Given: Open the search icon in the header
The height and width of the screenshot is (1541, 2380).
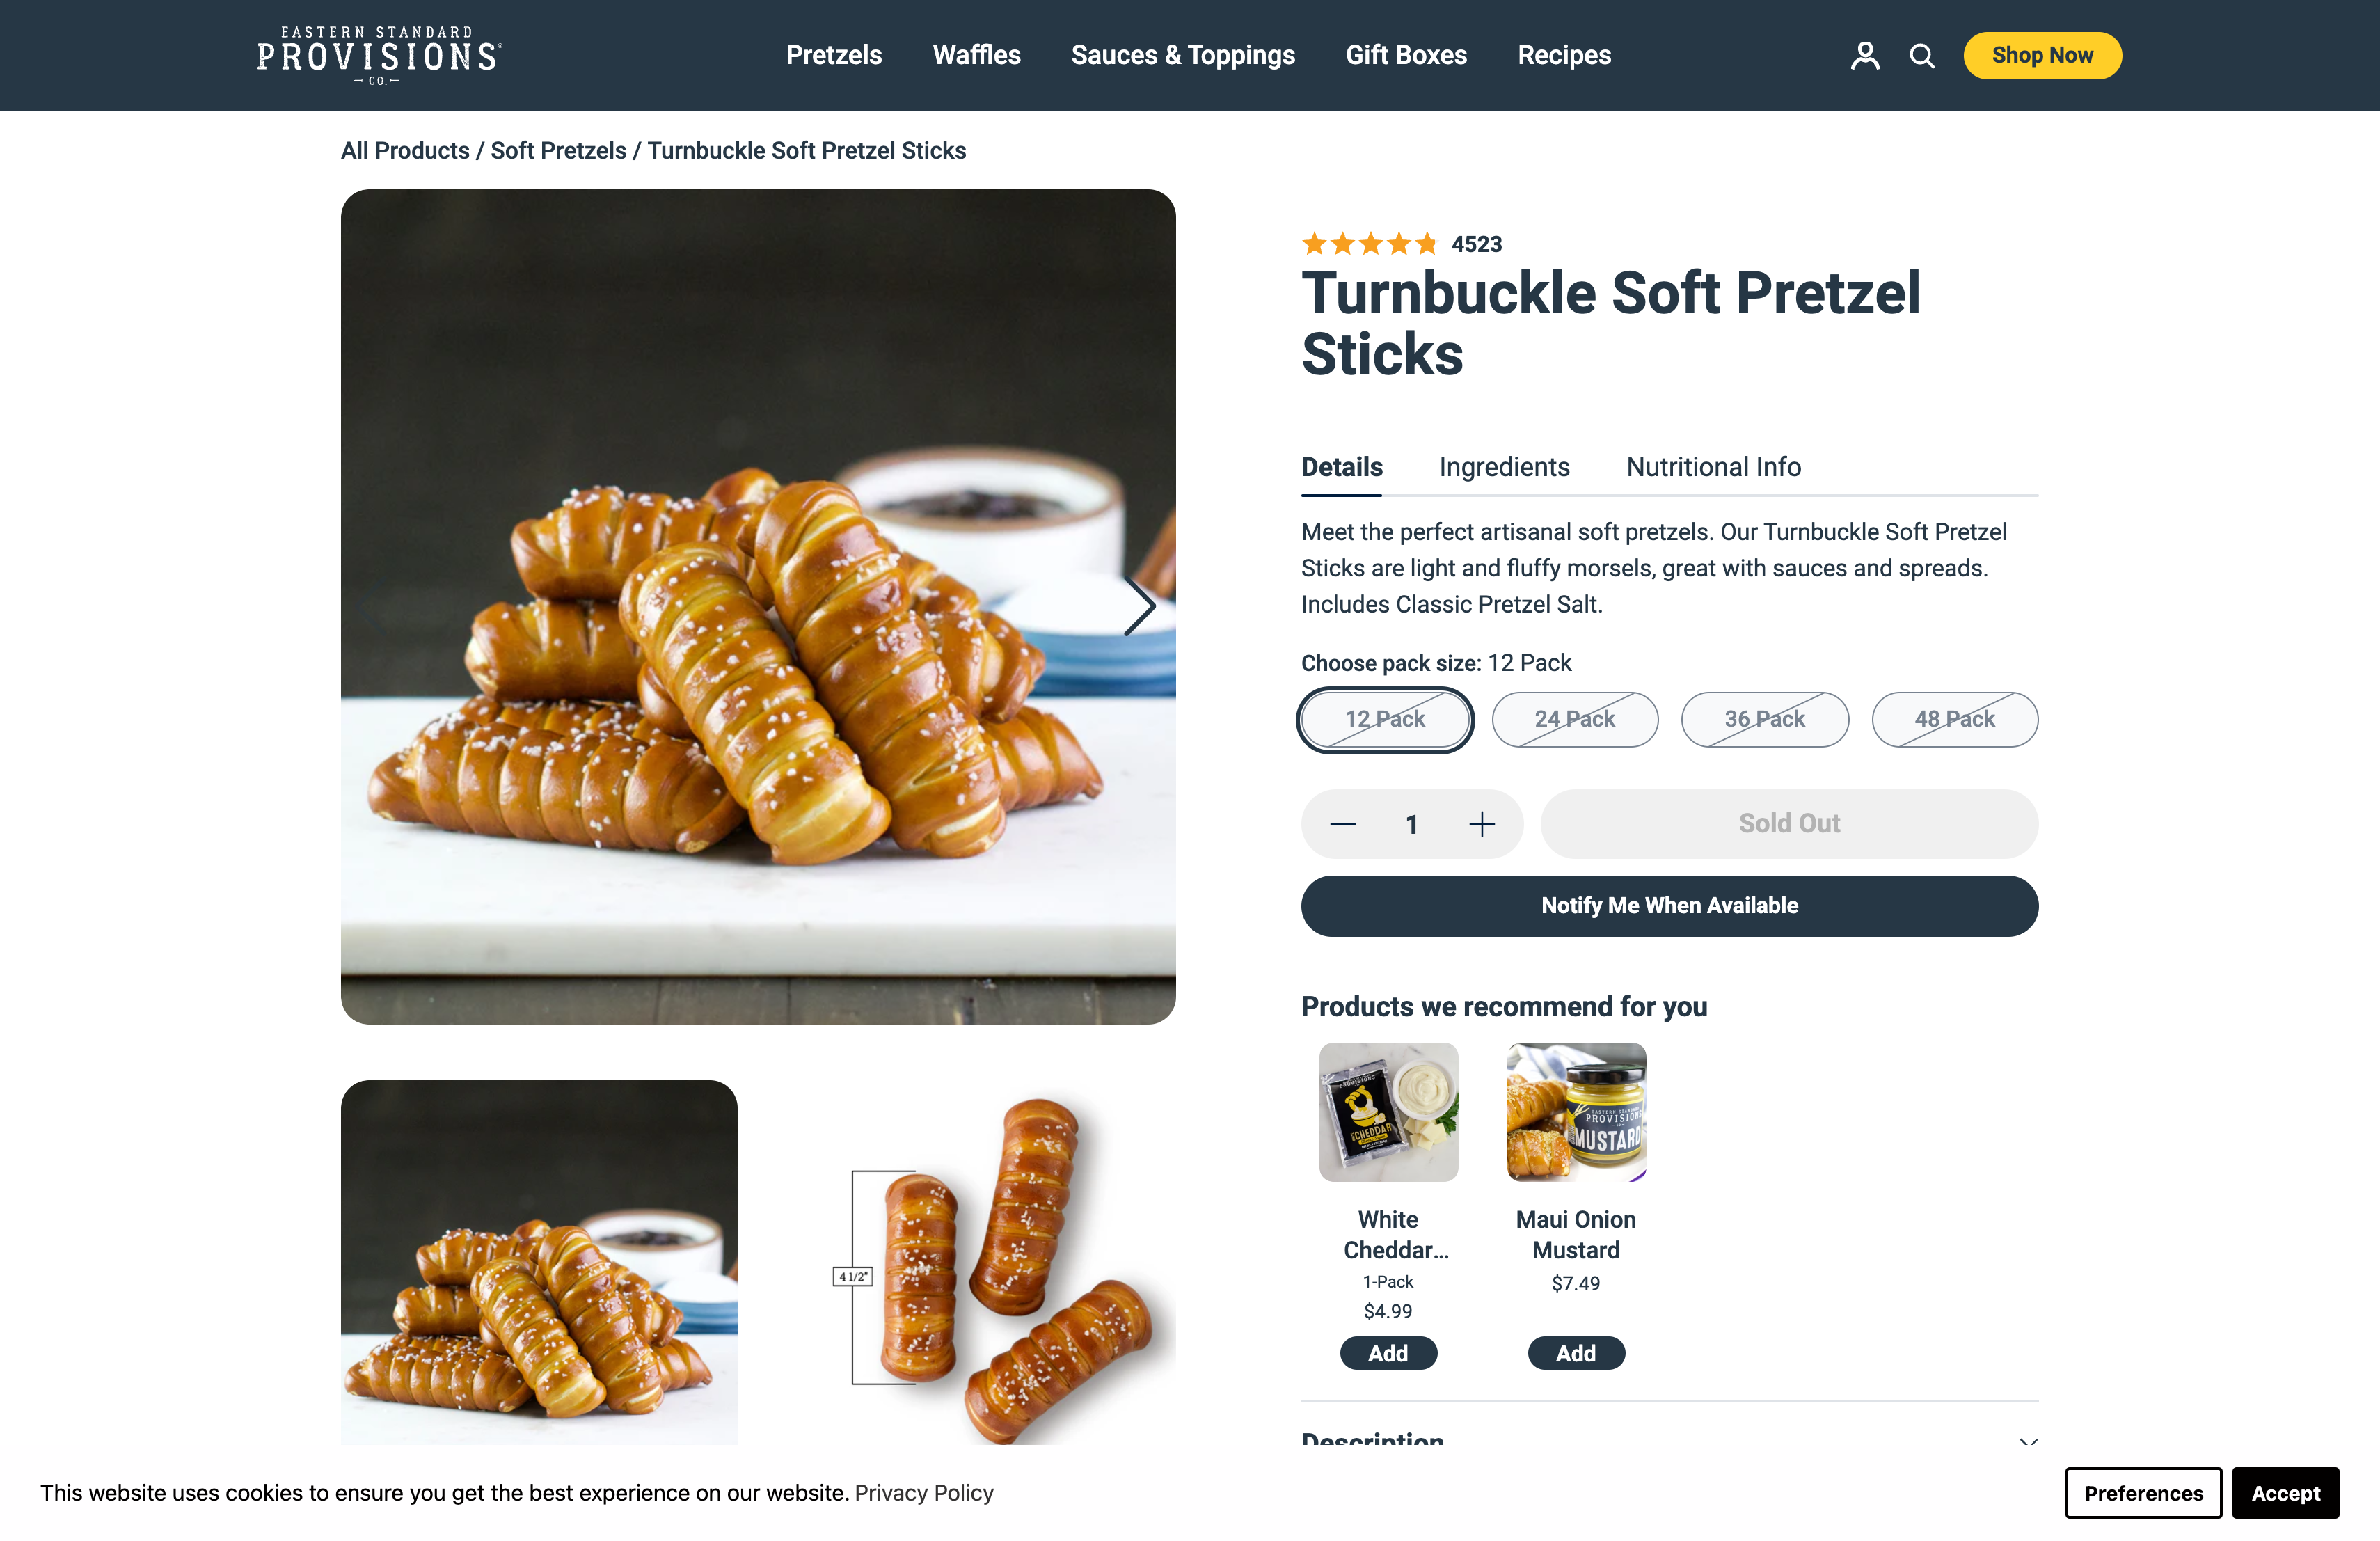Looking at the screenshot, I should tap(1921, 56).
